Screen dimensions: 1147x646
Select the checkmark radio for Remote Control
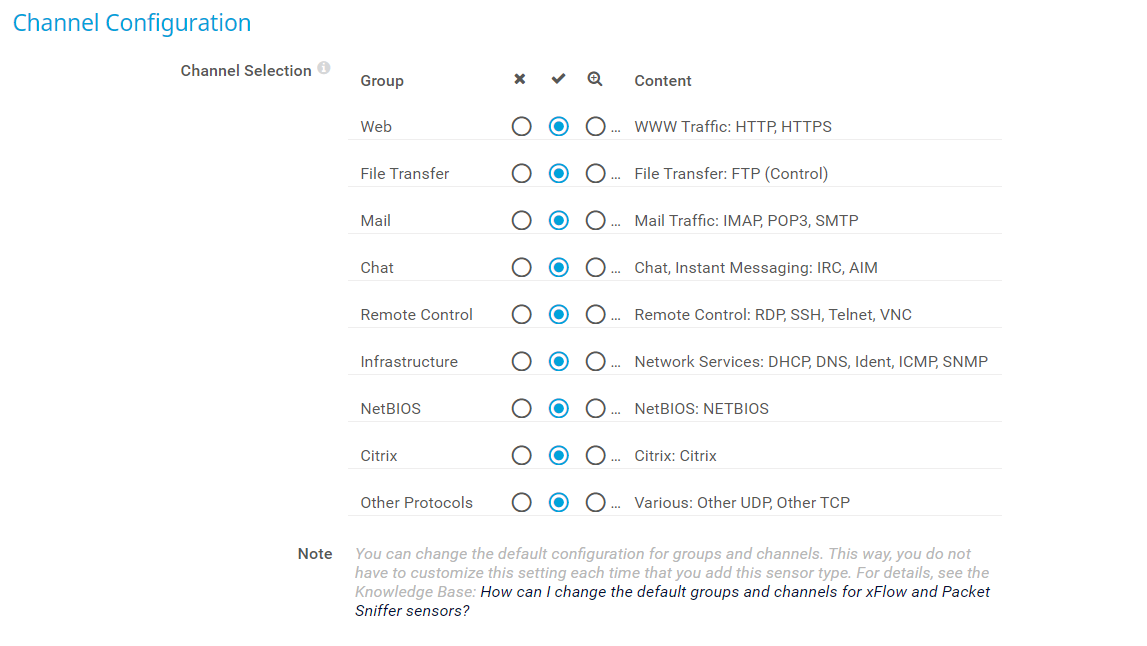558,314
